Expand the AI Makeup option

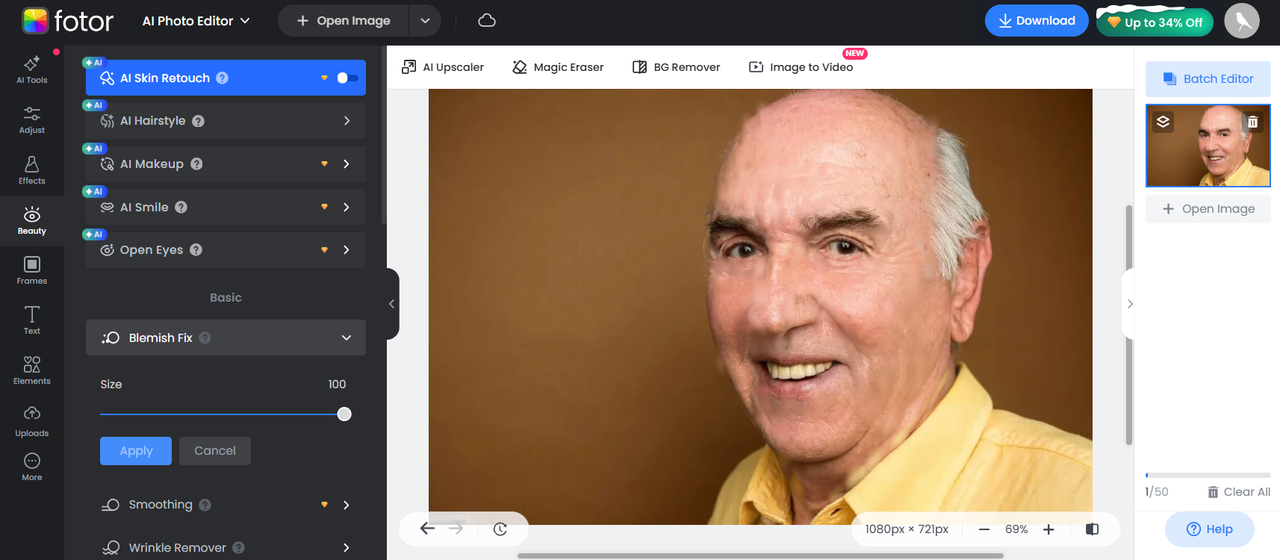[x=347, y=164]
